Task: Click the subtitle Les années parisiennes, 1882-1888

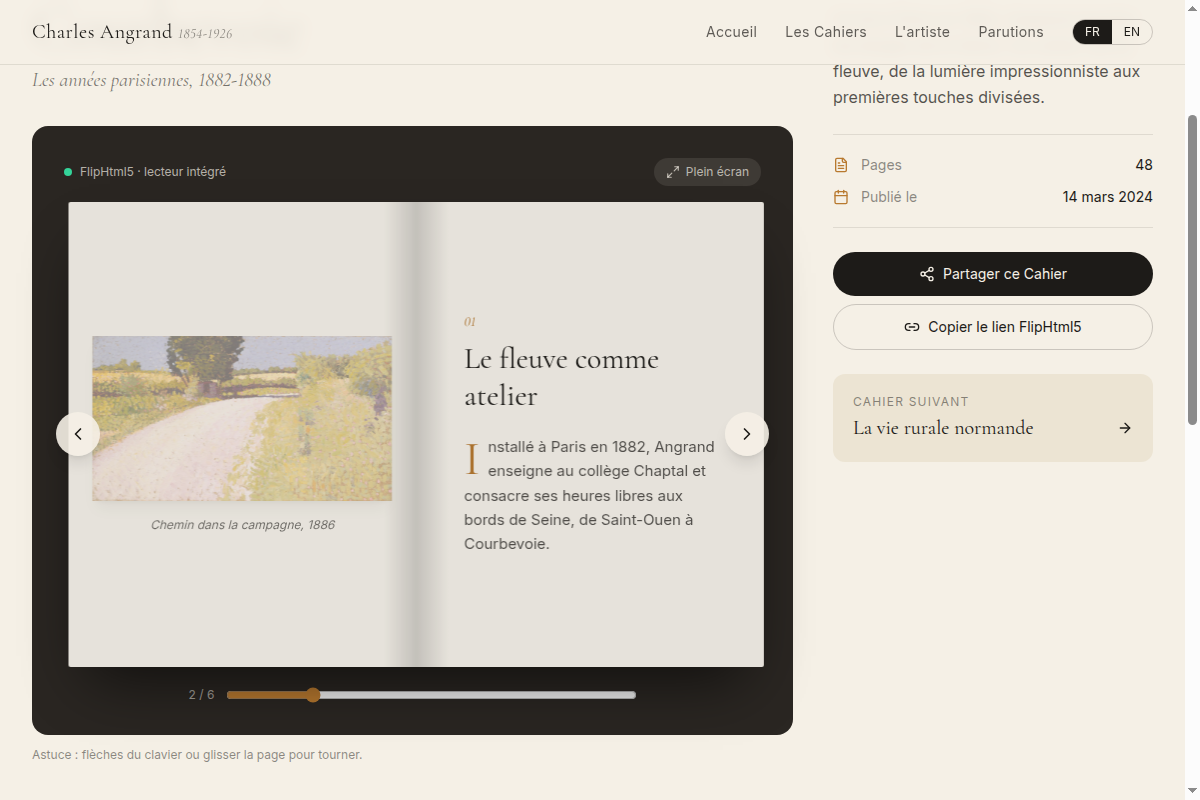Action: 152,80
